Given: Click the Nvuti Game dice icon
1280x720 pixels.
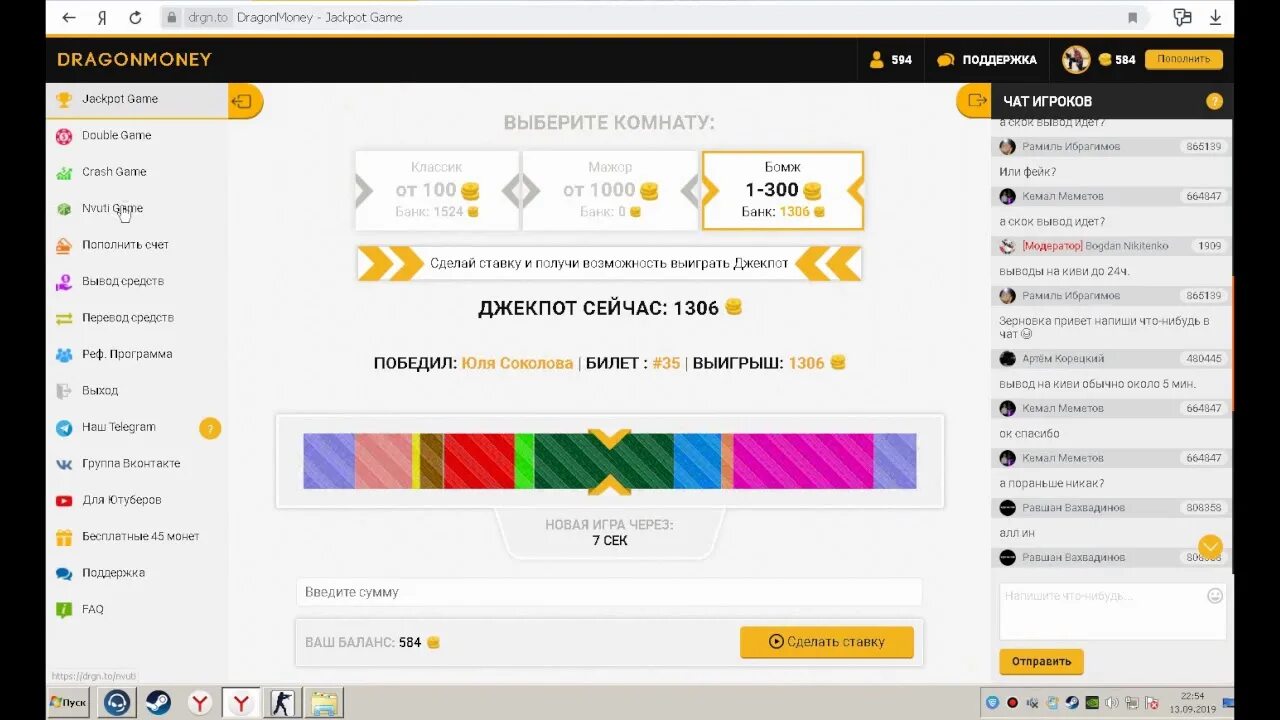Looking at the screenshot, I should (x=64, y=209).
